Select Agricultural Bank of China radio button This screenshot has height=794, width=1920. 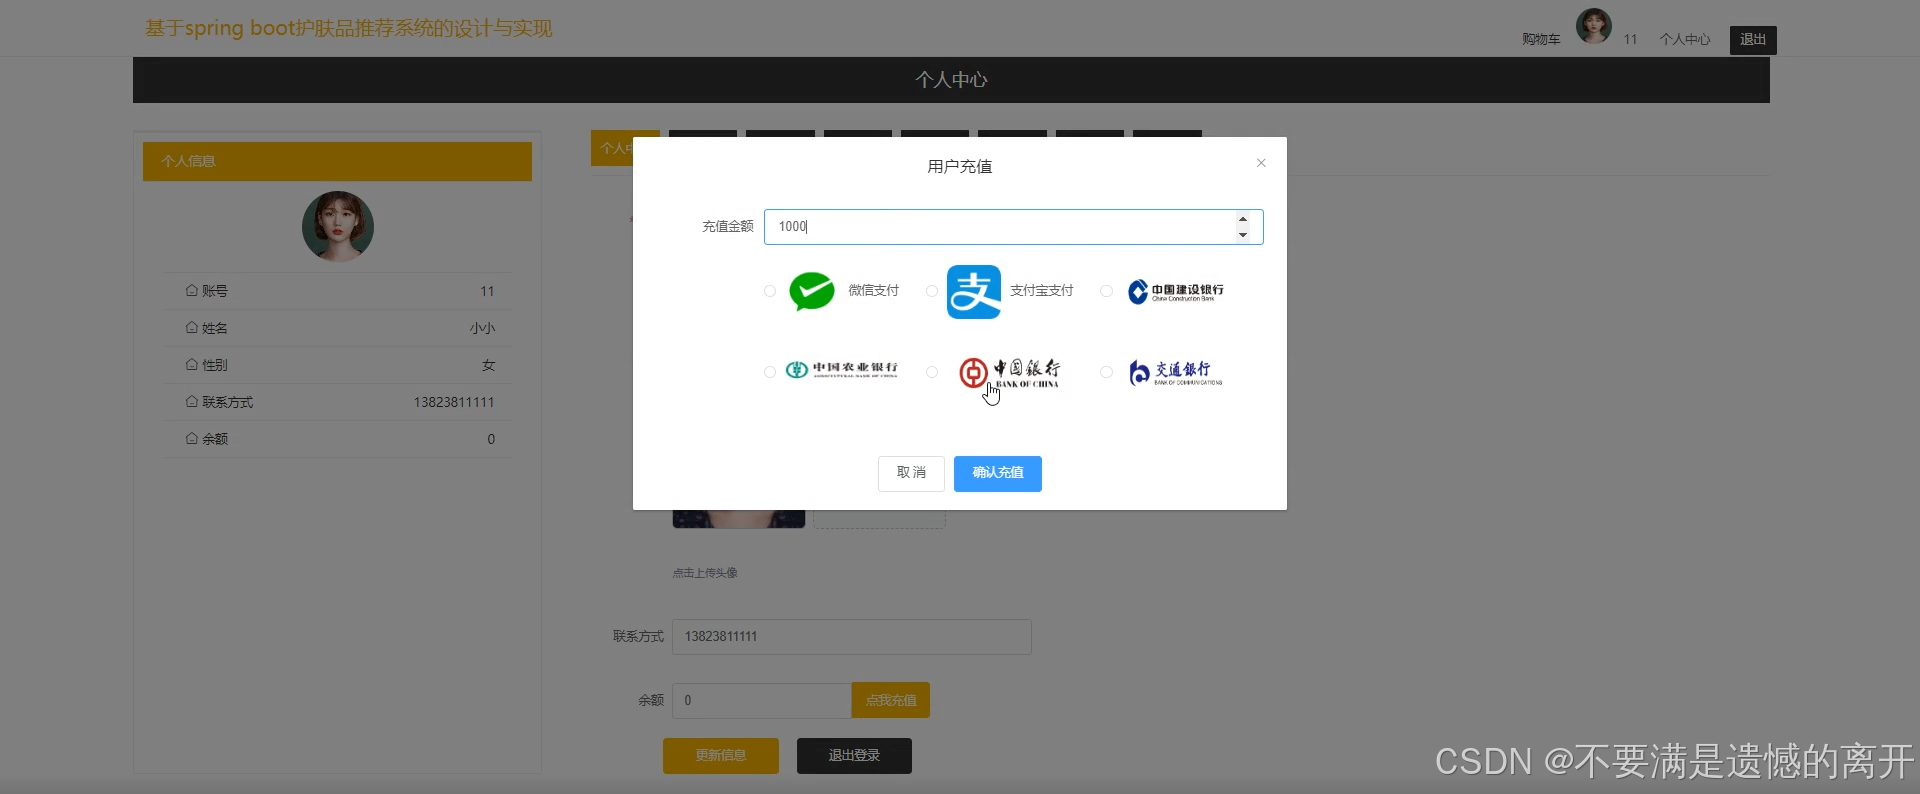[769, 372]
